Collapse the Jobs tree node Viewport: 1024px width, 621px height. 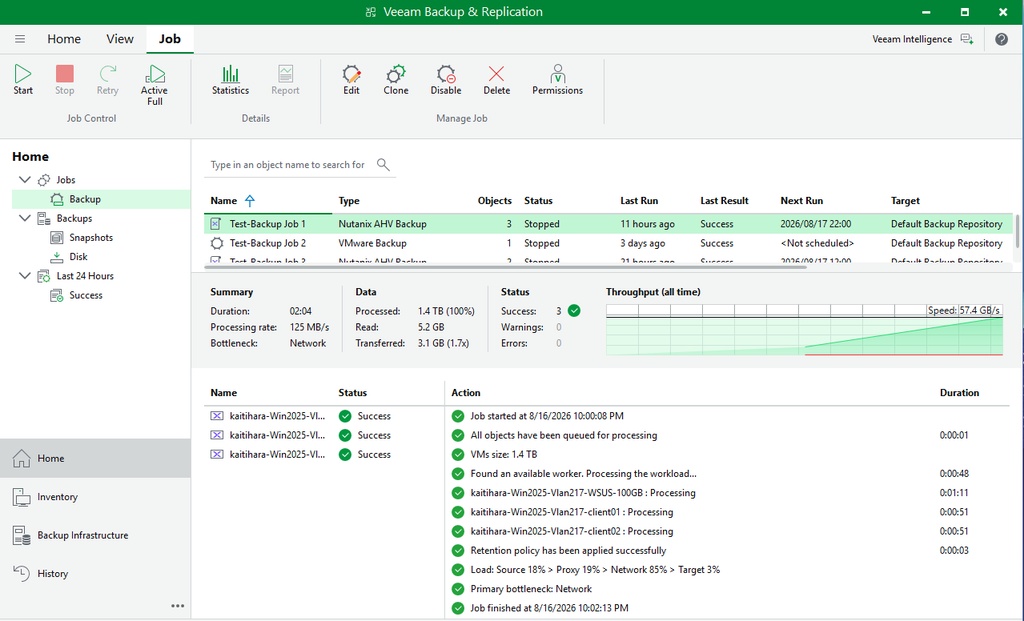point(25,180)
